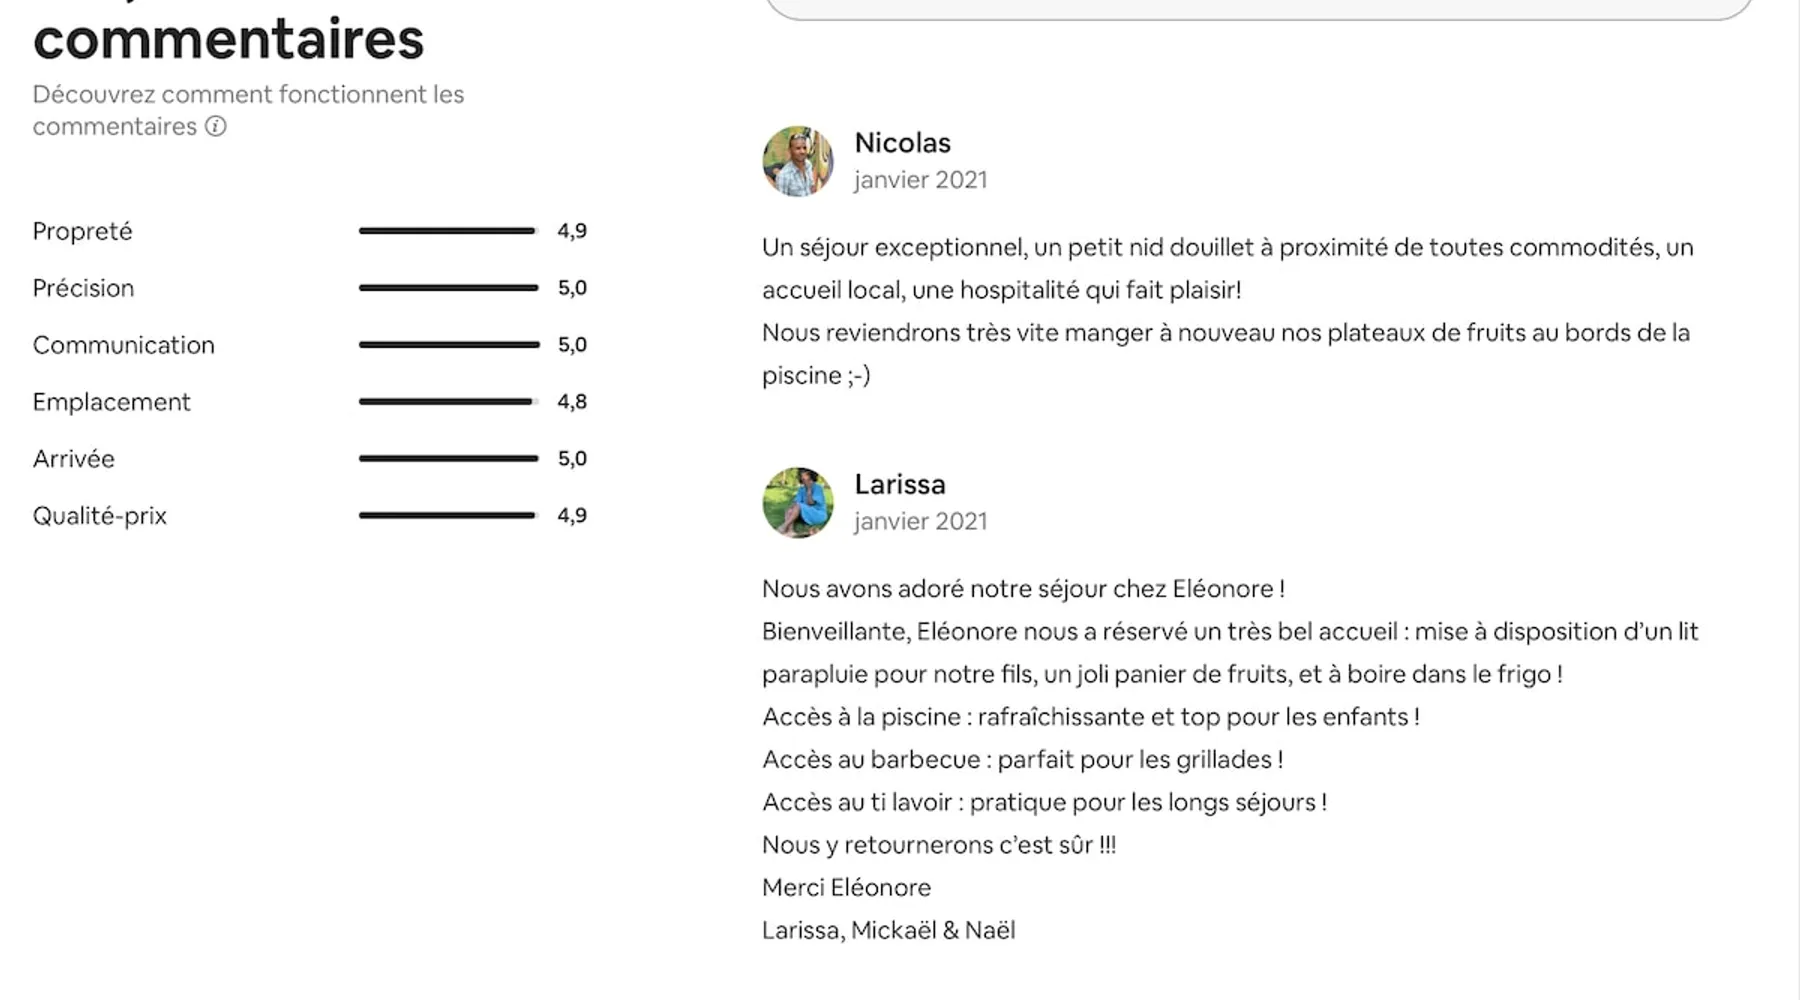Select the Arrivée rating bar
Image resolution: width=1800 pixels, height=1000 pixels.
448,459
